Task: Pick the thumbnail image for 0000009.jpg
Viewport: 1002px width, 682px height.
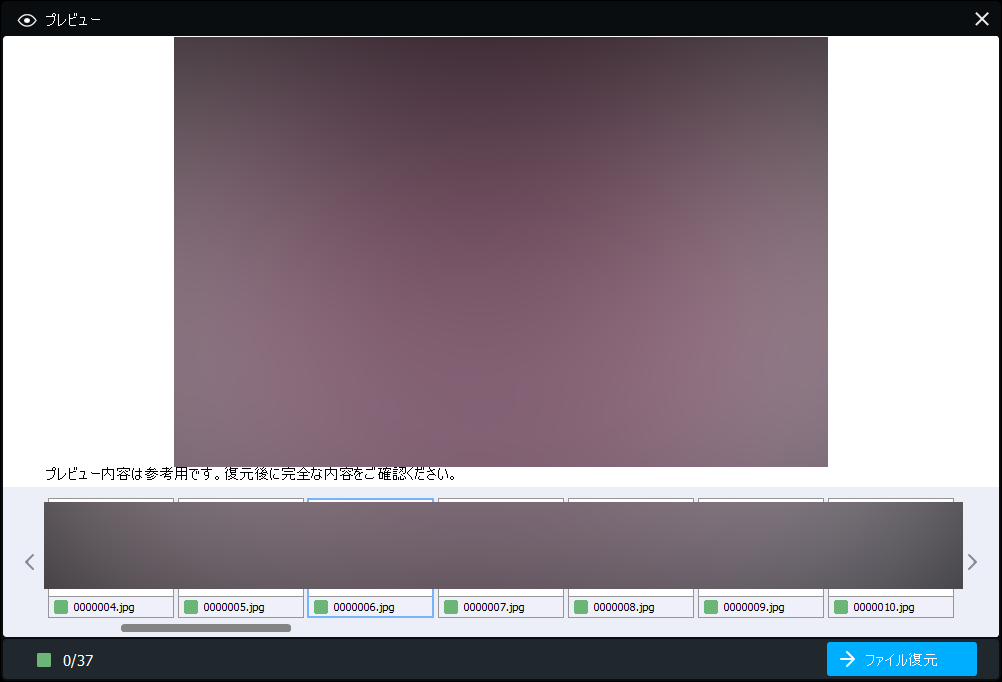Action: coord(761,547)
